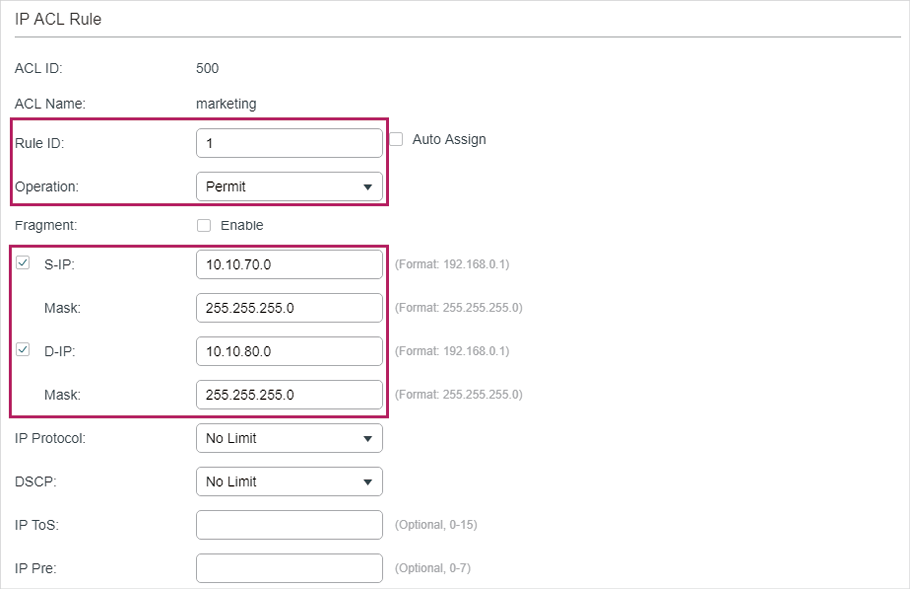Click the empty IP ToS field
Viewport: 910px width, 589px height.
(x=289, y=525)
